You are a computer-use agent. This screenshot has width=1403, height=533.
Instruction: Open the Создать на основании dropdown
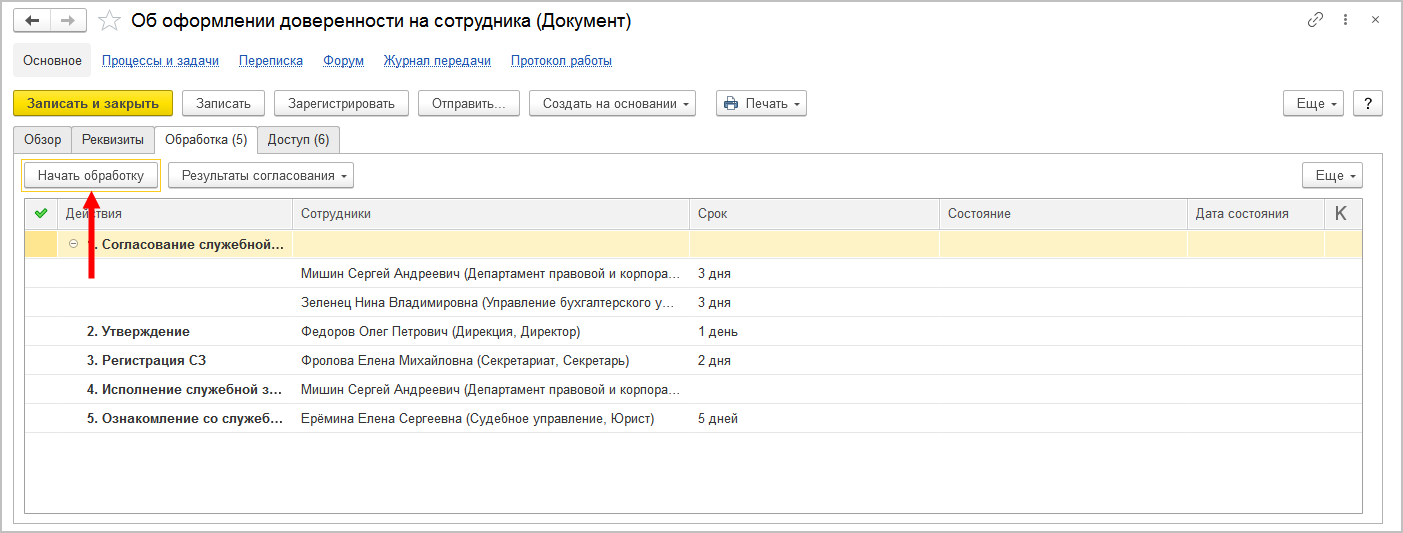click(612, 103)
